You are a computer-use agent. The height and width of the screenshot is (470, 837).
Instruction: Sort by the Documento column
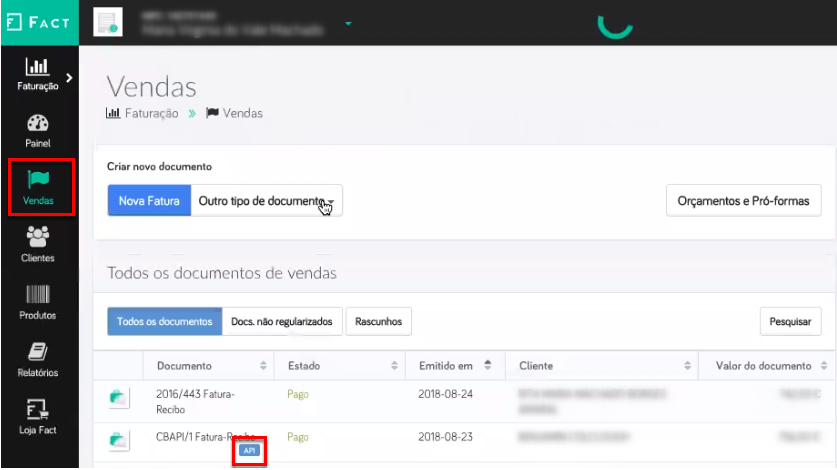click(x=207, y=365)
